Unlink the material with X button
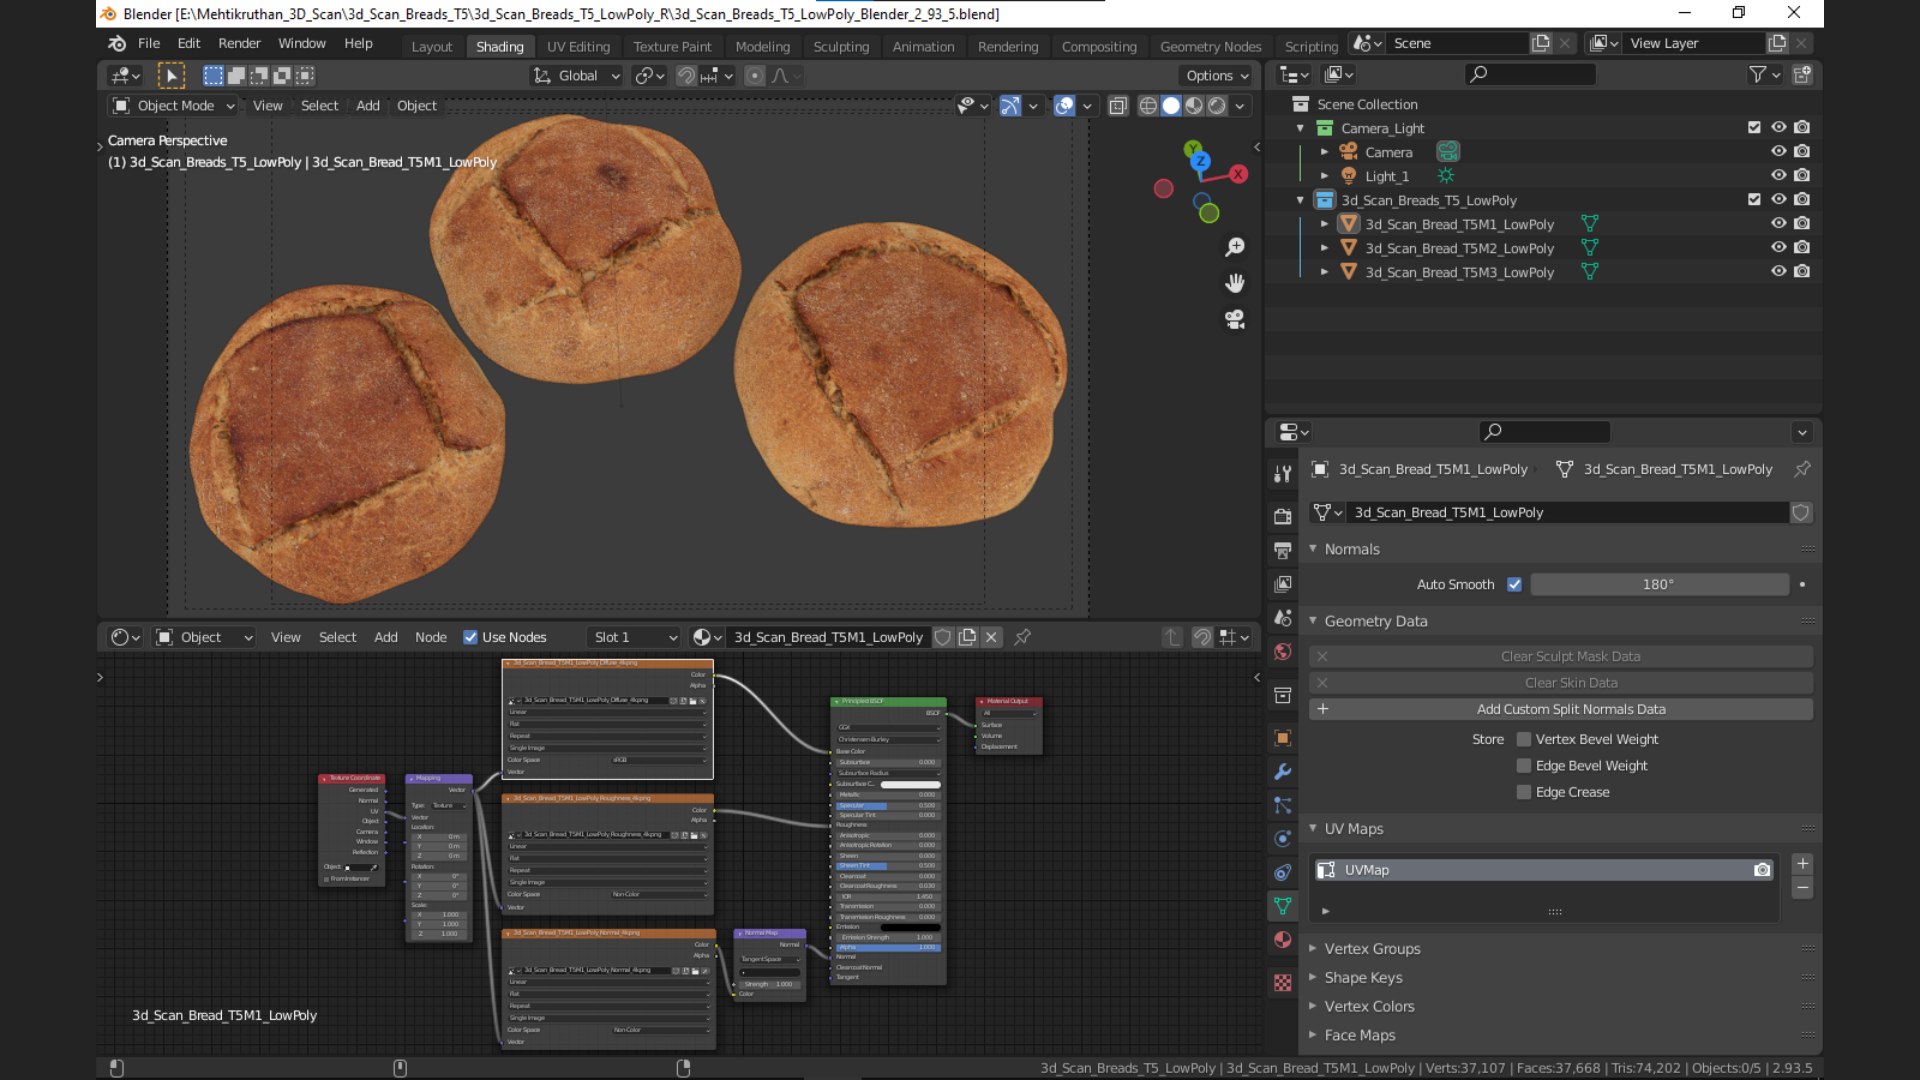 click(991, 637)
